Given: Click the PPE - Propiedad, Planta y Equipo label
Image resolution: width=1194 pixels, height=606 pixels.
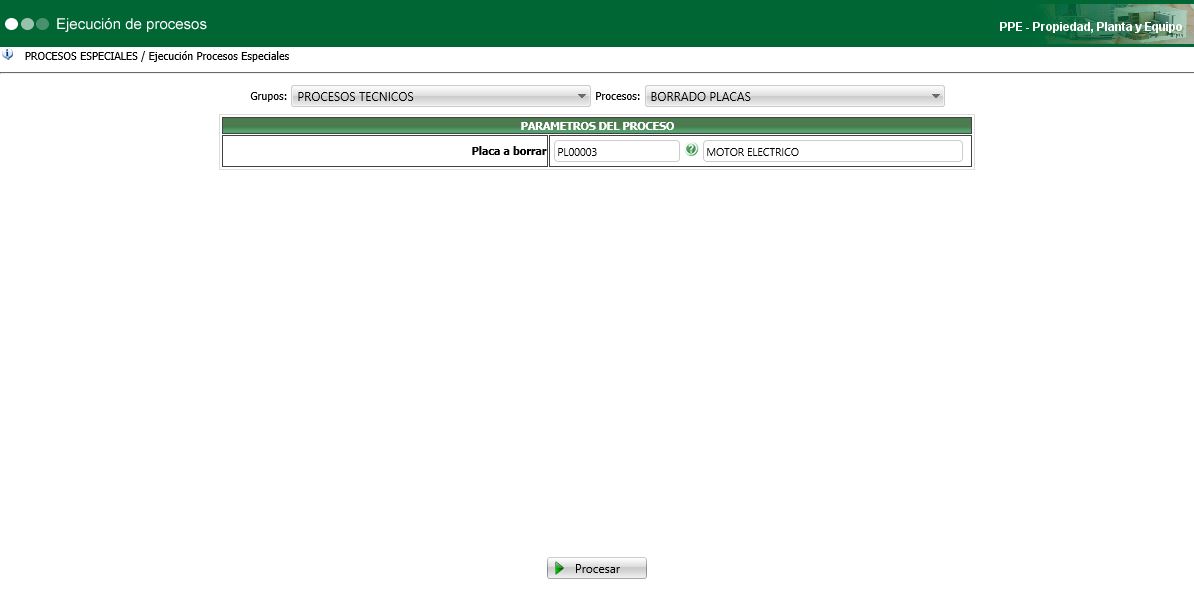Looking at the screenshot, I should 1090,27.
